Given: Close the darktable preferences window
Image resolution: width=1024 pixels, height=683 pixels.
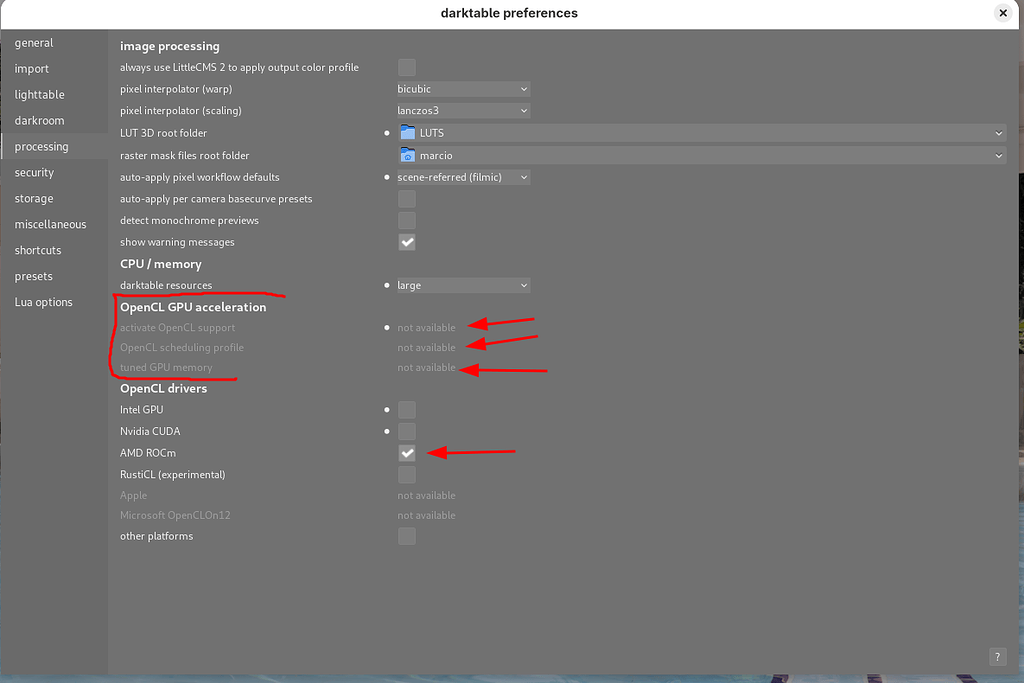Looking at the screenshot, I should (1003, 13).
